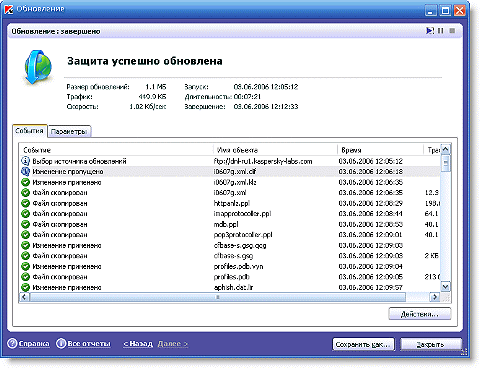The image size is (480, 368).
Task: Click the vertical scrollbar thumb
Action: point(446,163)
